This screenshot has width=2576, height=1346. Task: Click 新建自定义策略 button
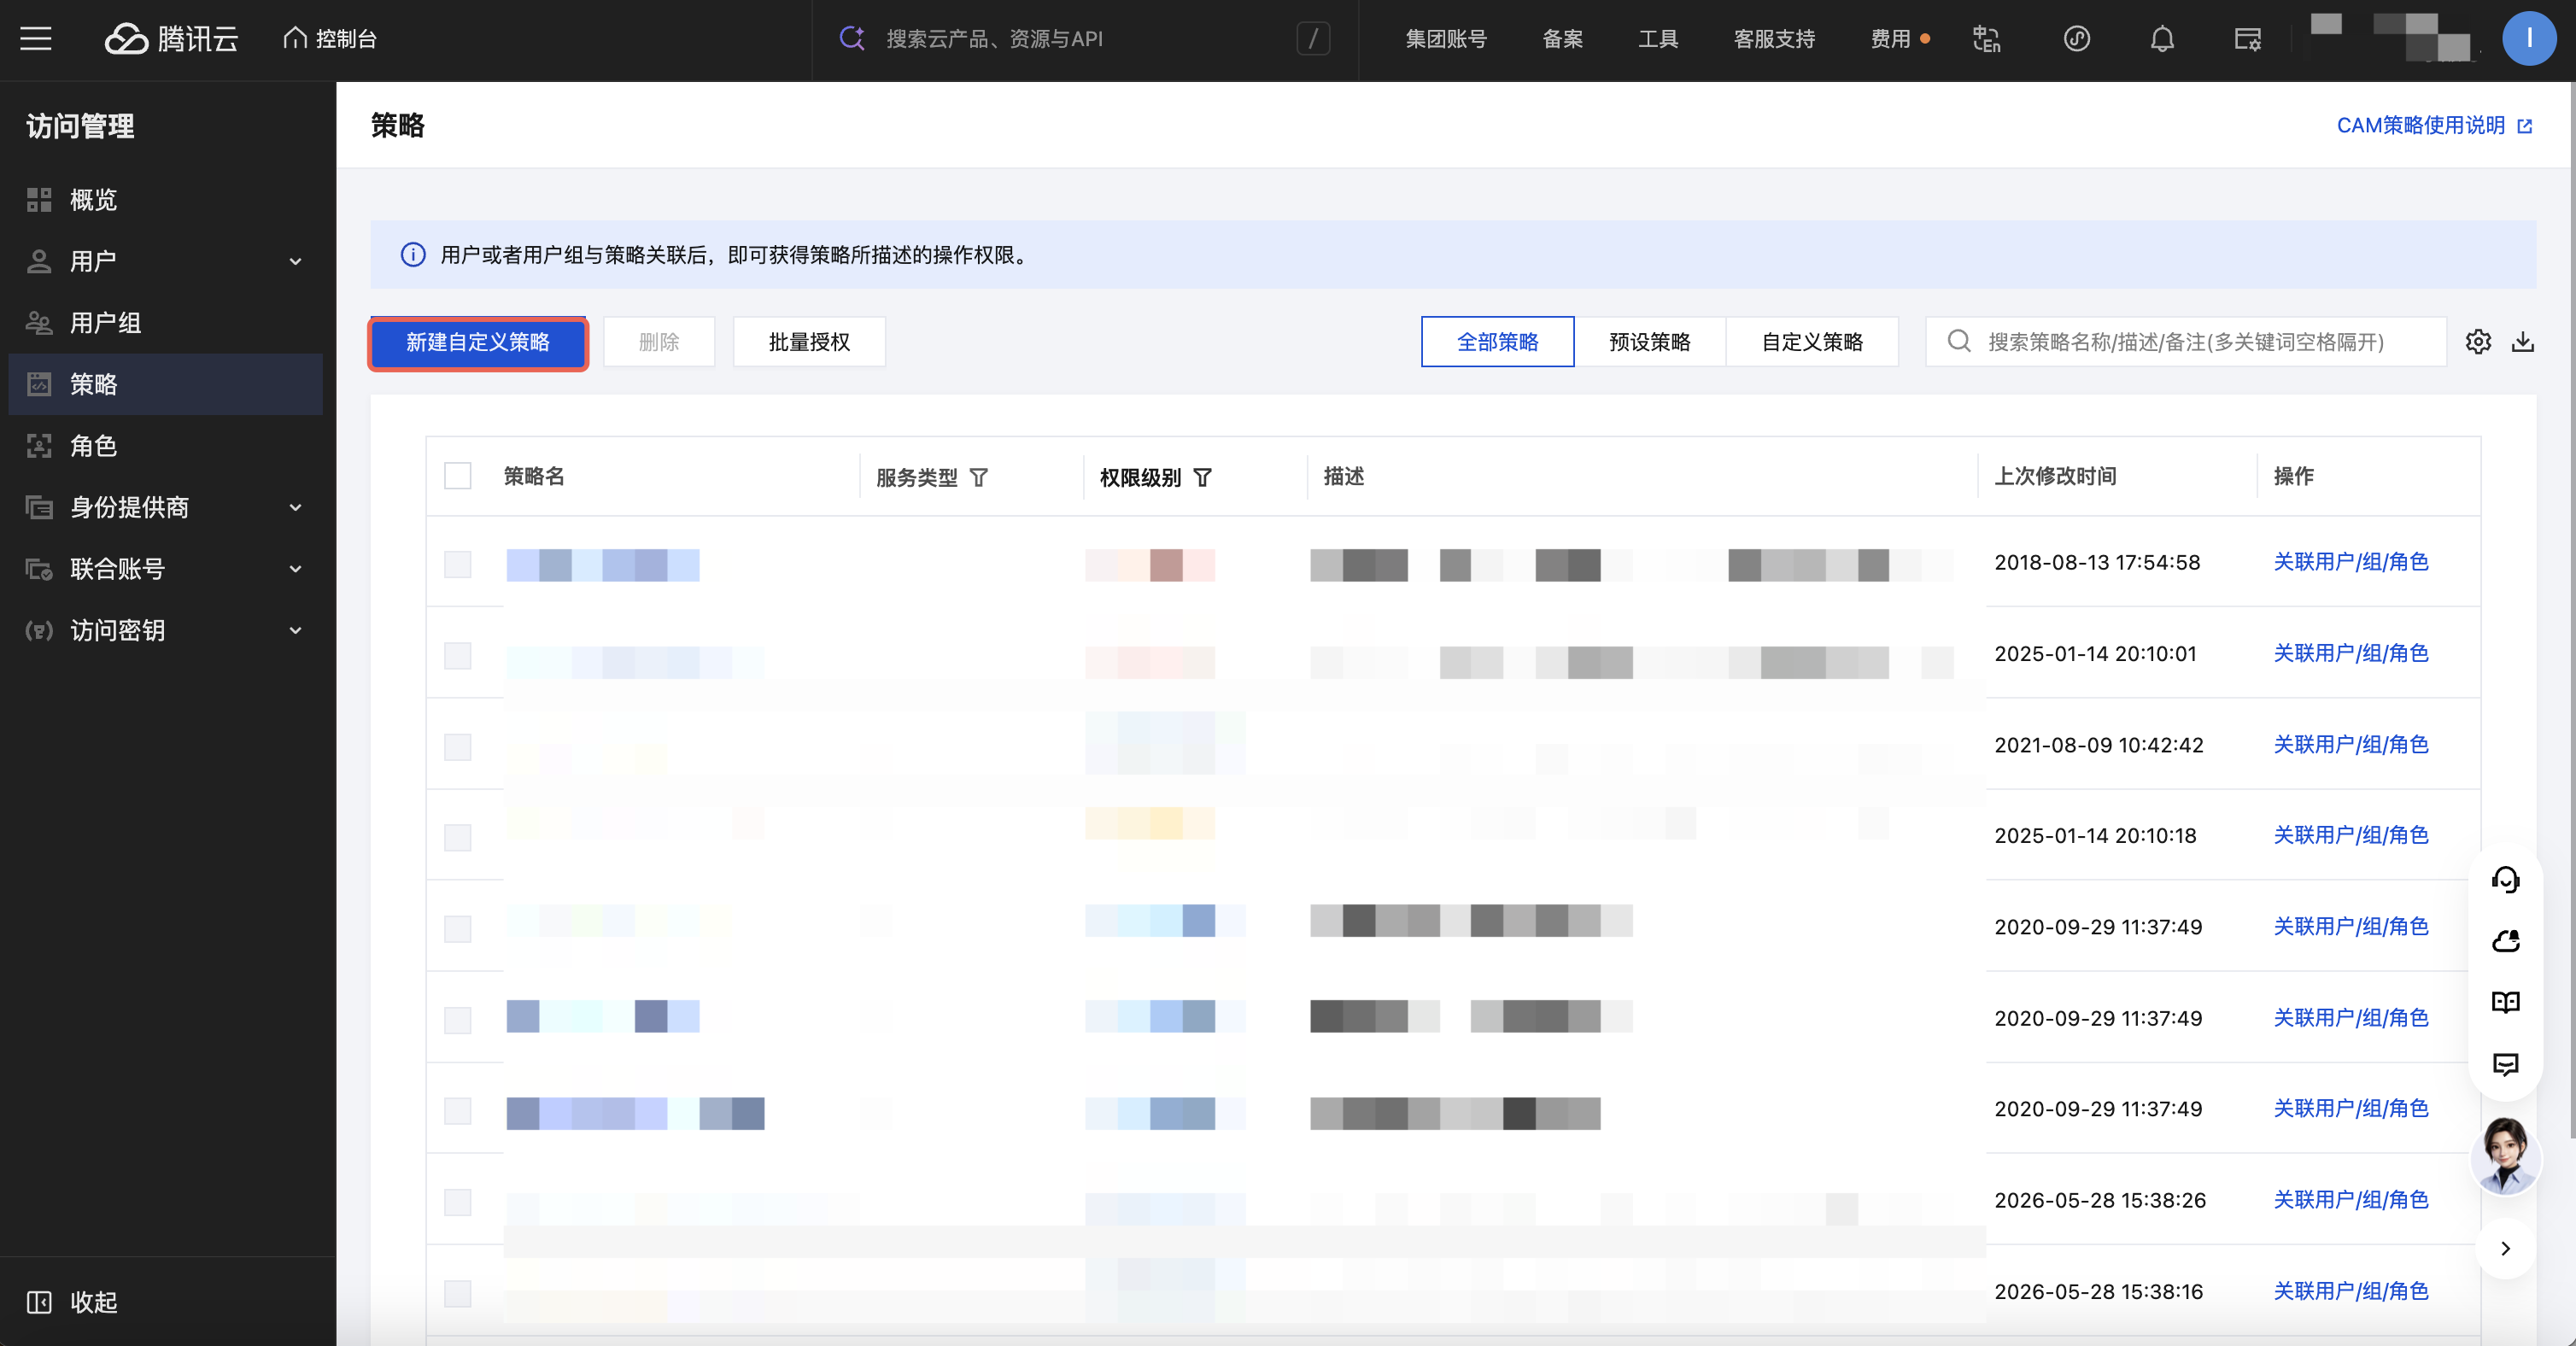click(x=478, y=342)
